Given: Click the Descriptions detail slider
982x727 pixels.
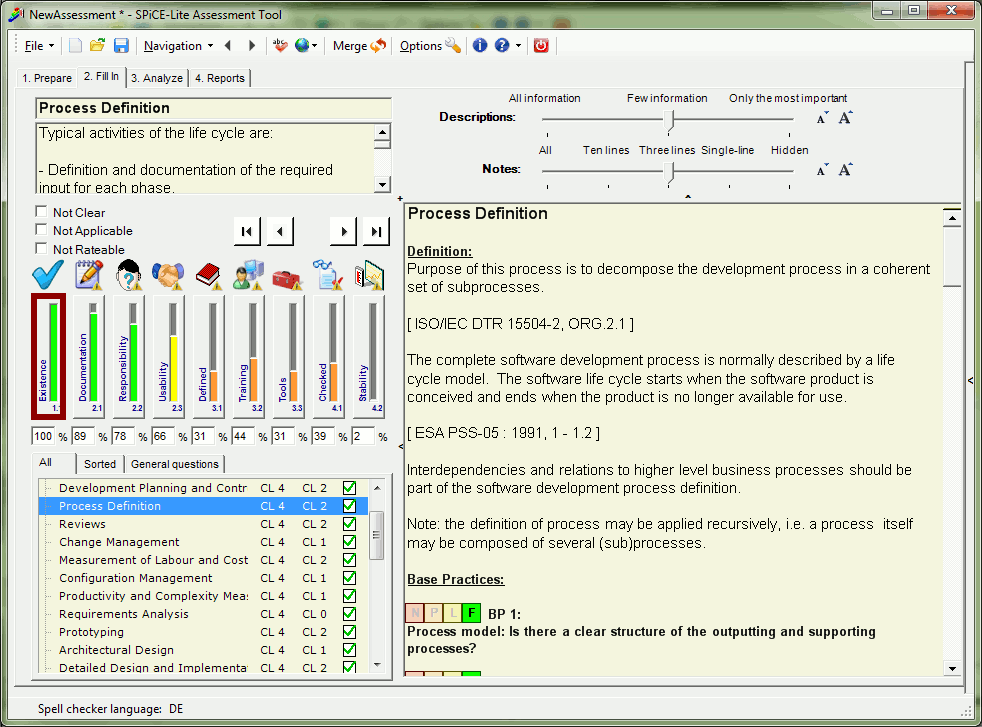Looking at the screenshot, I should coord(668,119).
